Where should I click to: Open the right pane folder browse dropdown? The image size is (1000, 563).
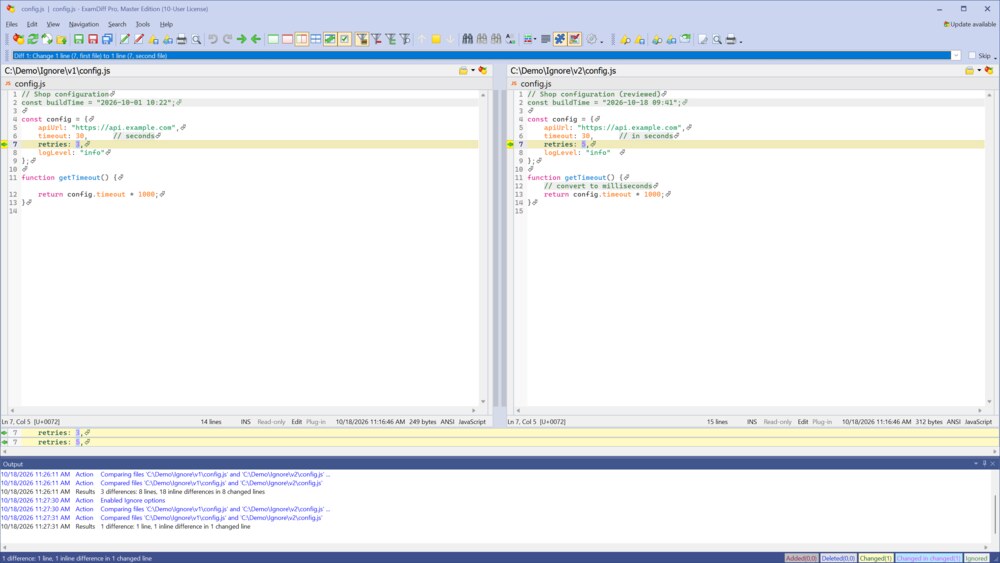point(979,70)
